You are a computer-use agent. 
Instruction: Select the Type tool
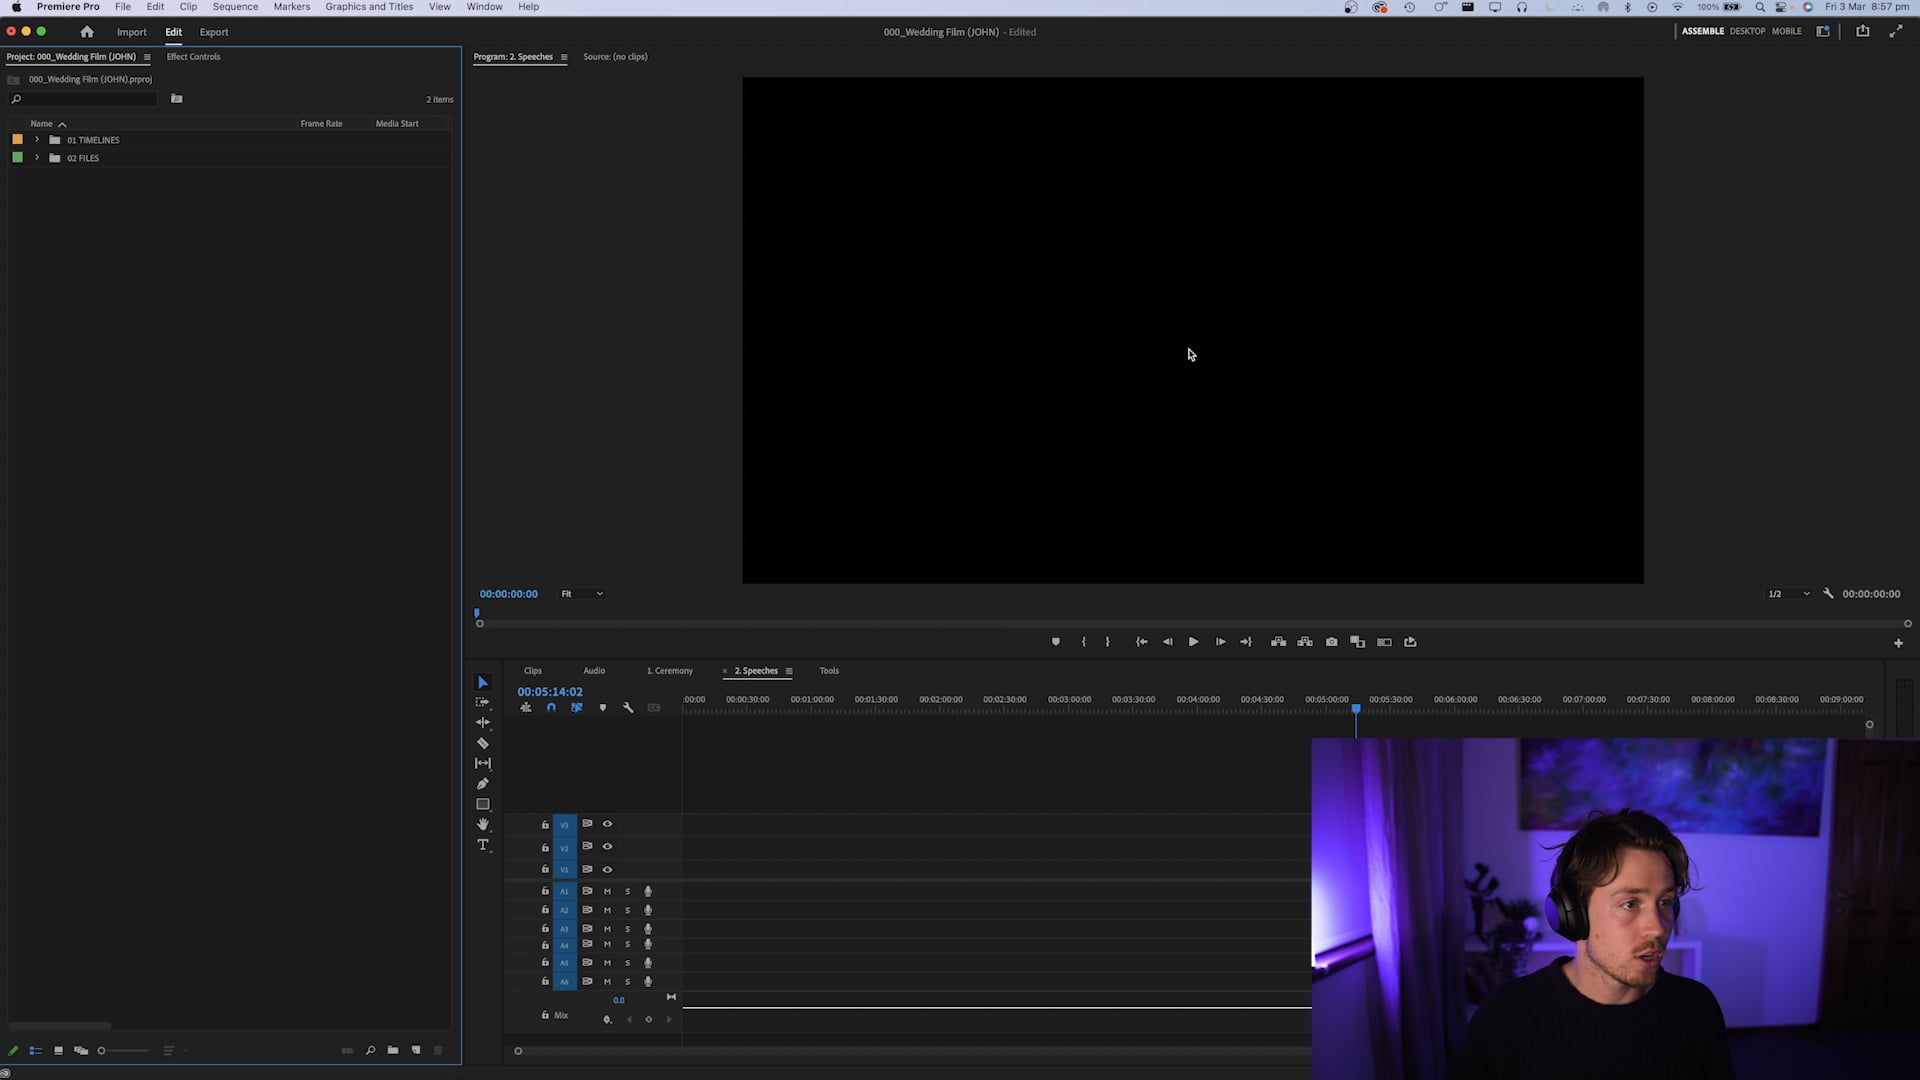(483, 845)
